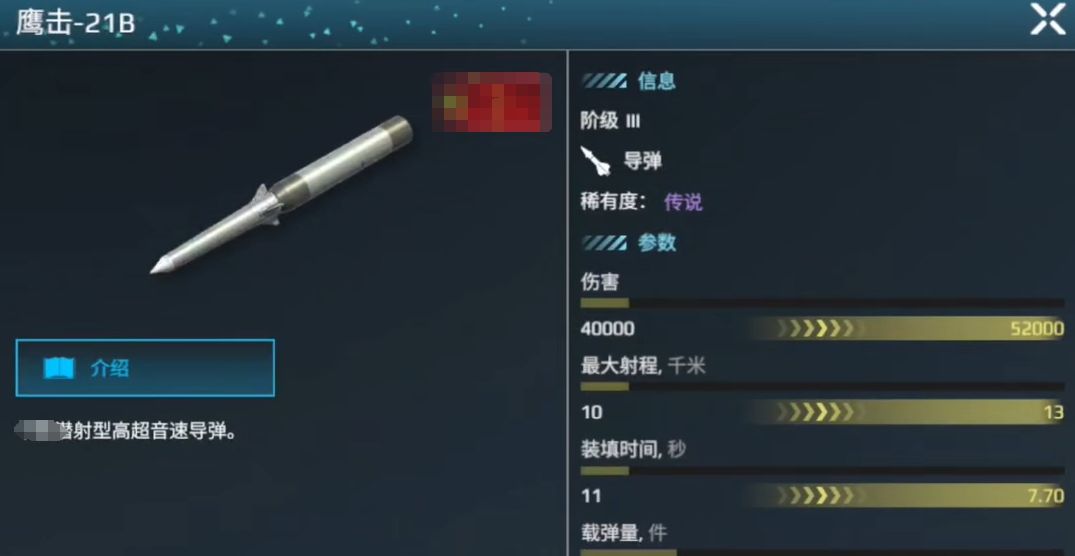The image size is (1075, 556).
Task: Close the 鹰击-21B detail window
Action: 1048,19
